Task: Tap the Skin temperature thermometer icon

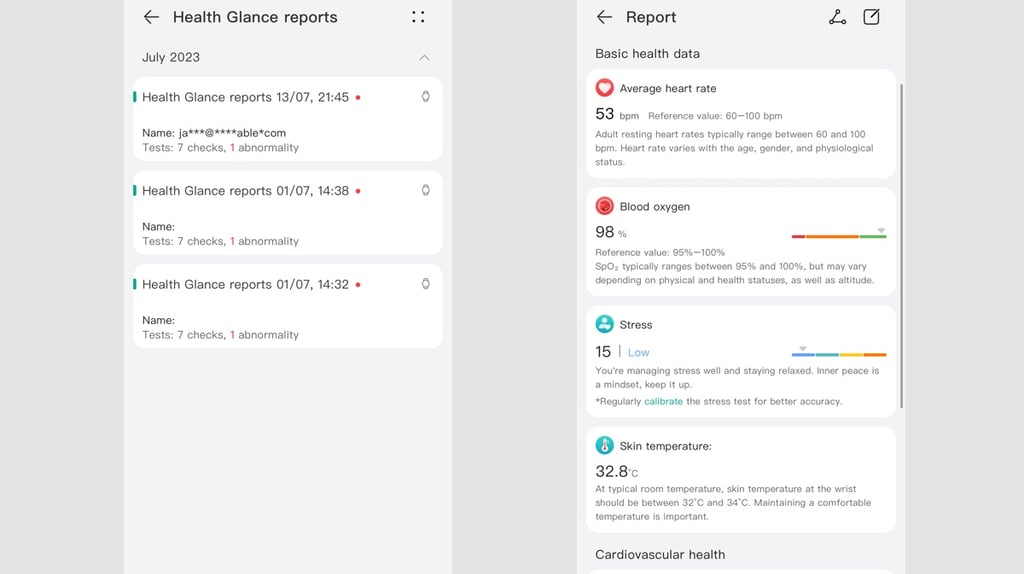Action: click(604, 445)
